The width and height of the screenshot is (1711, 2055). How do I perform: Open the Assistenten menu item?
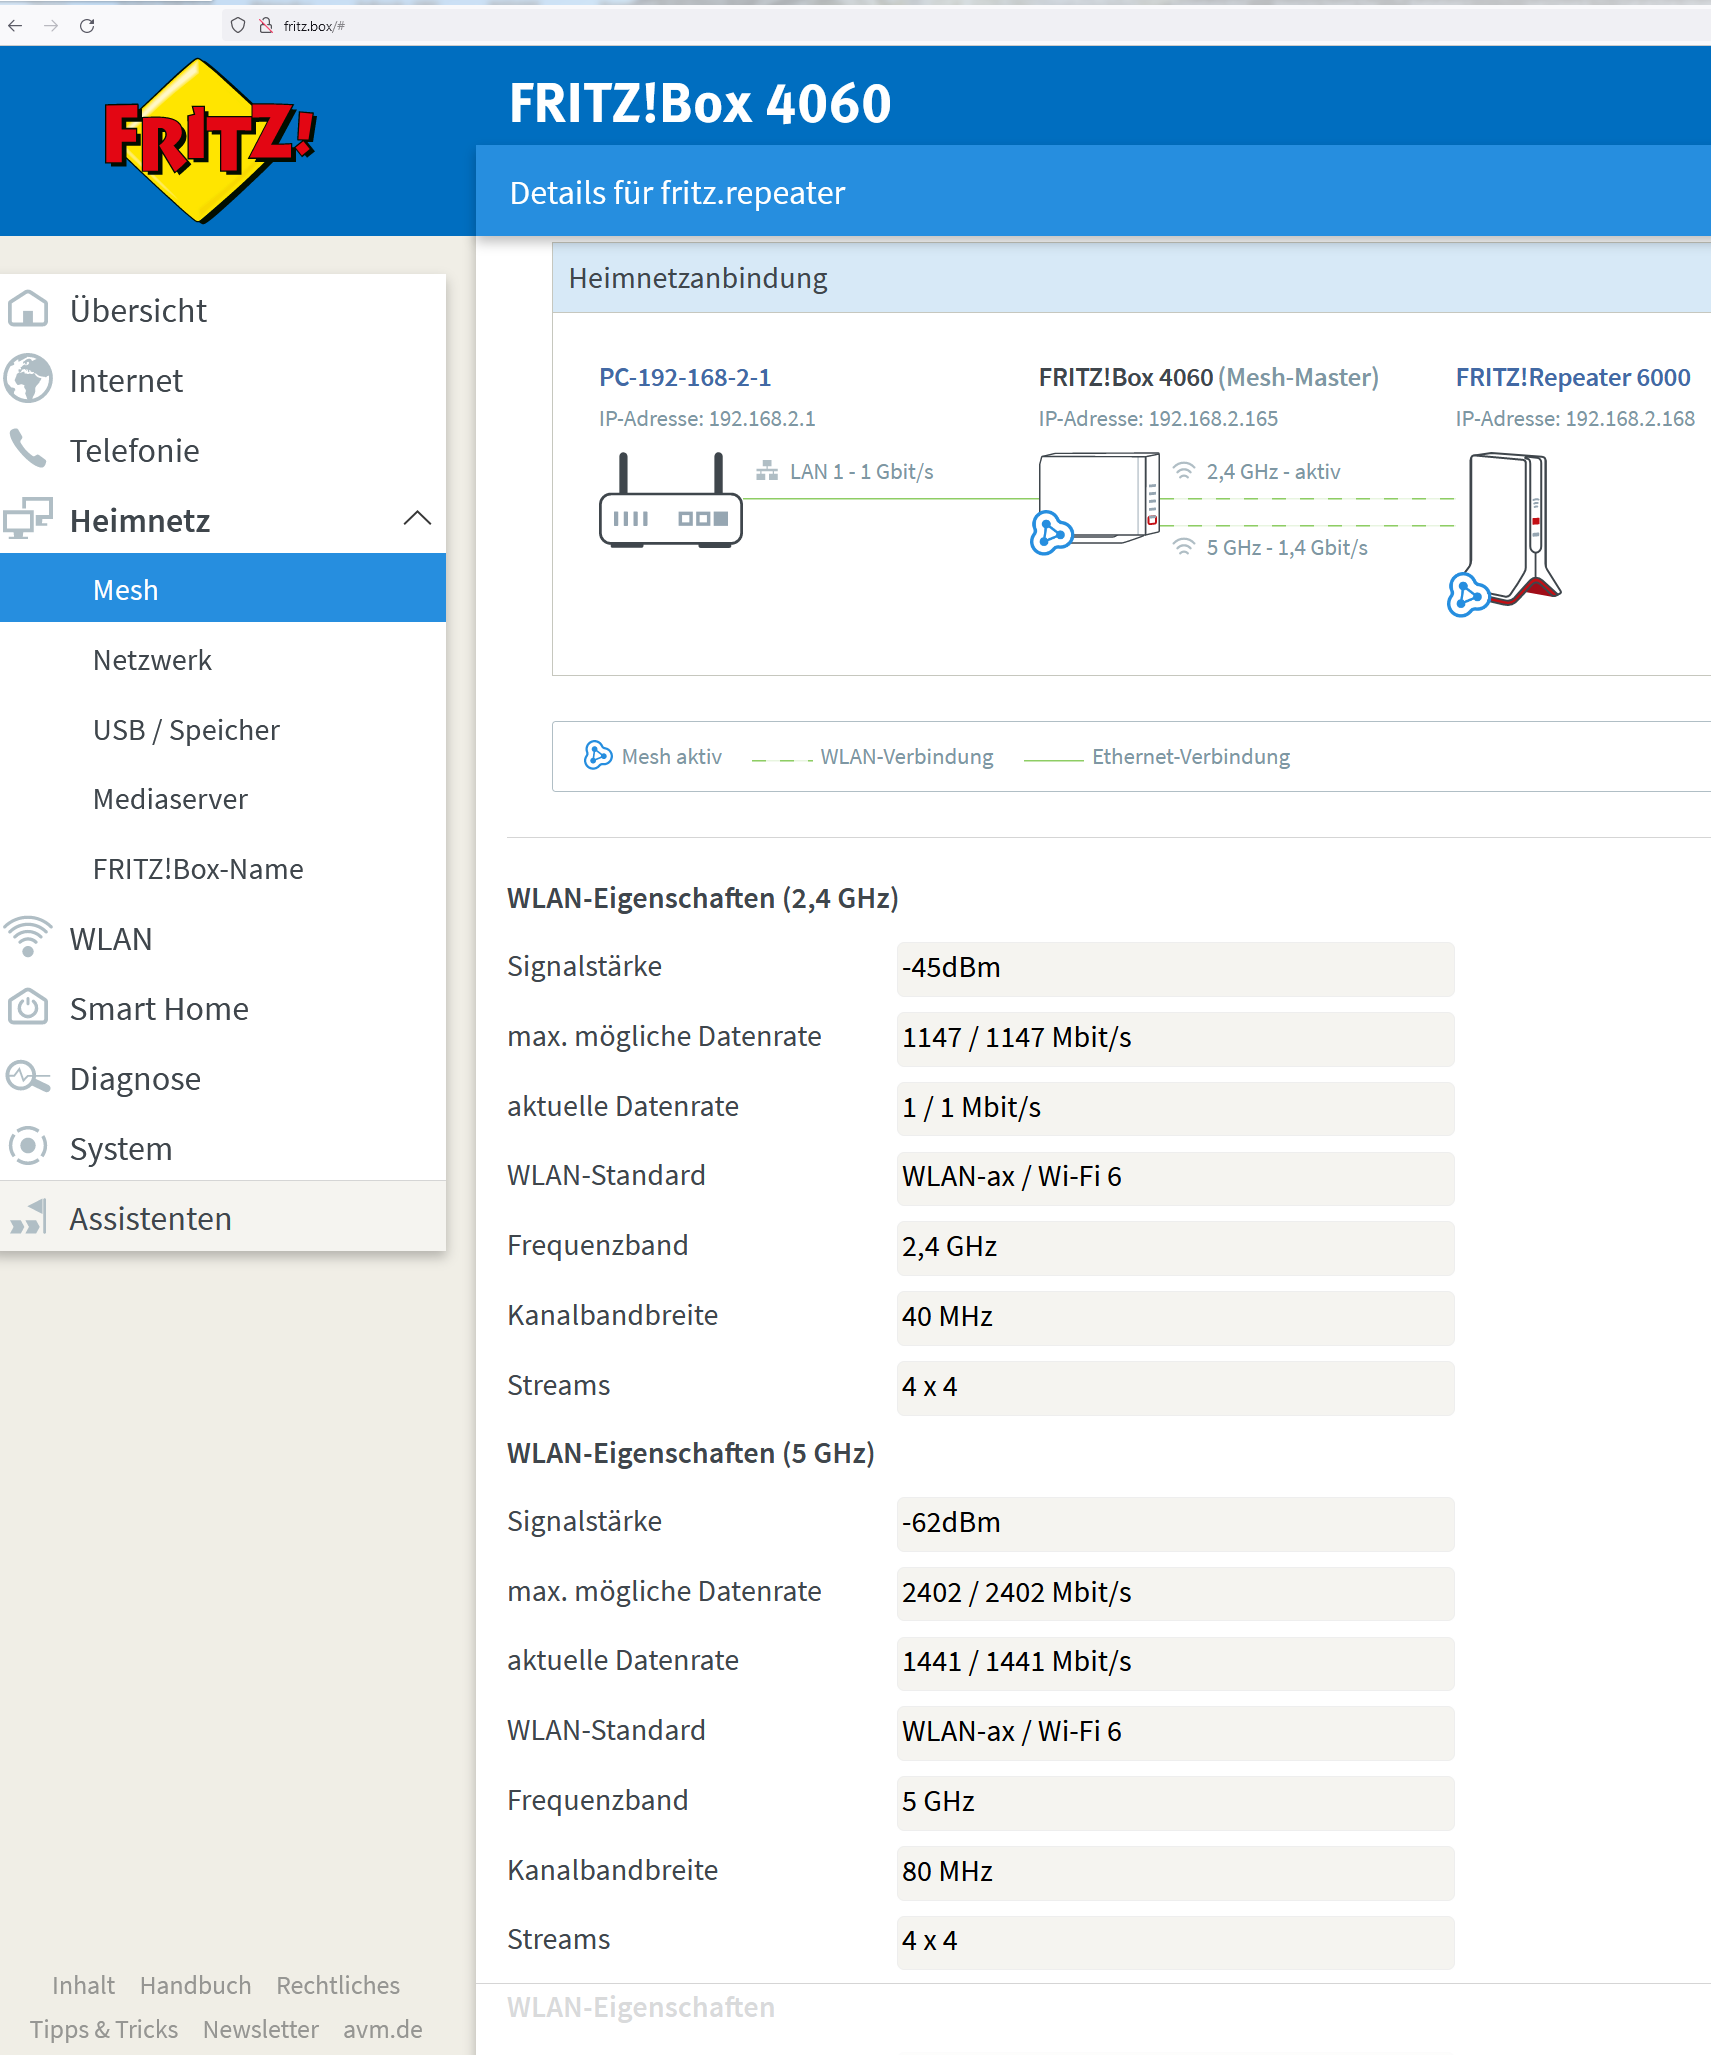[x=223, y=1217]
